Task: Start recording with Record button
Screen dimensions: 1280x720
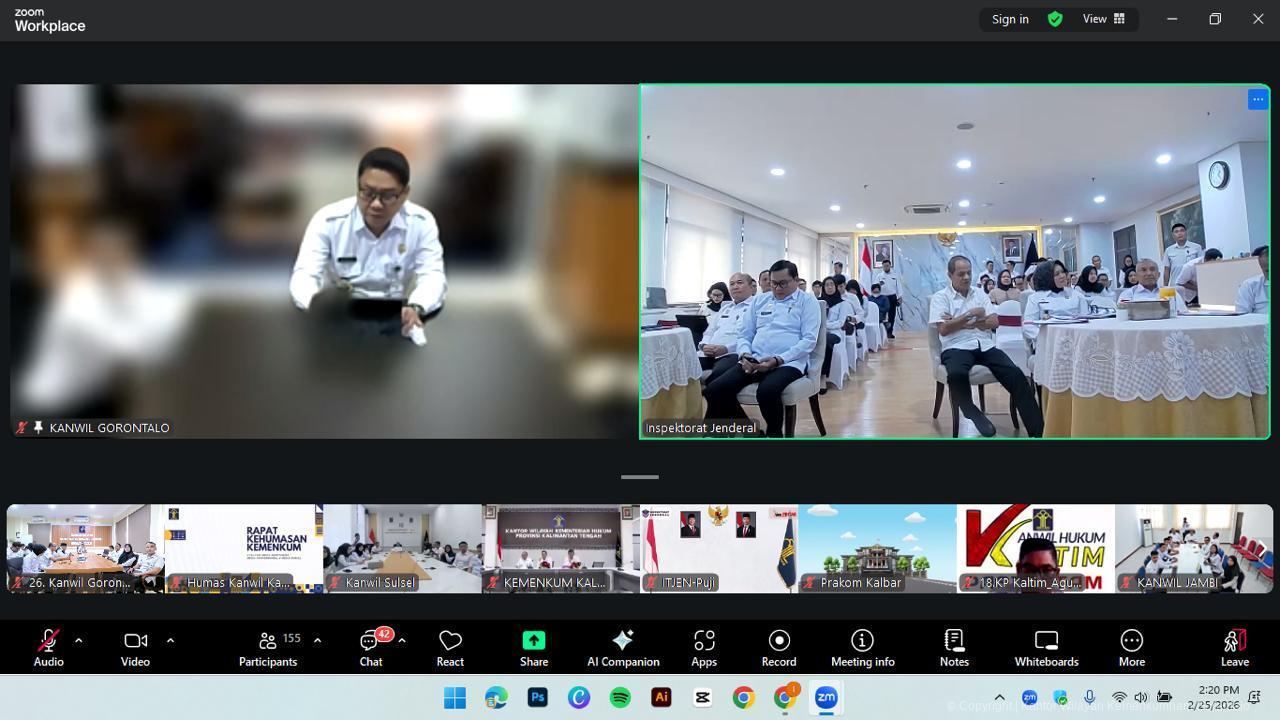Action: coord(779,647)
